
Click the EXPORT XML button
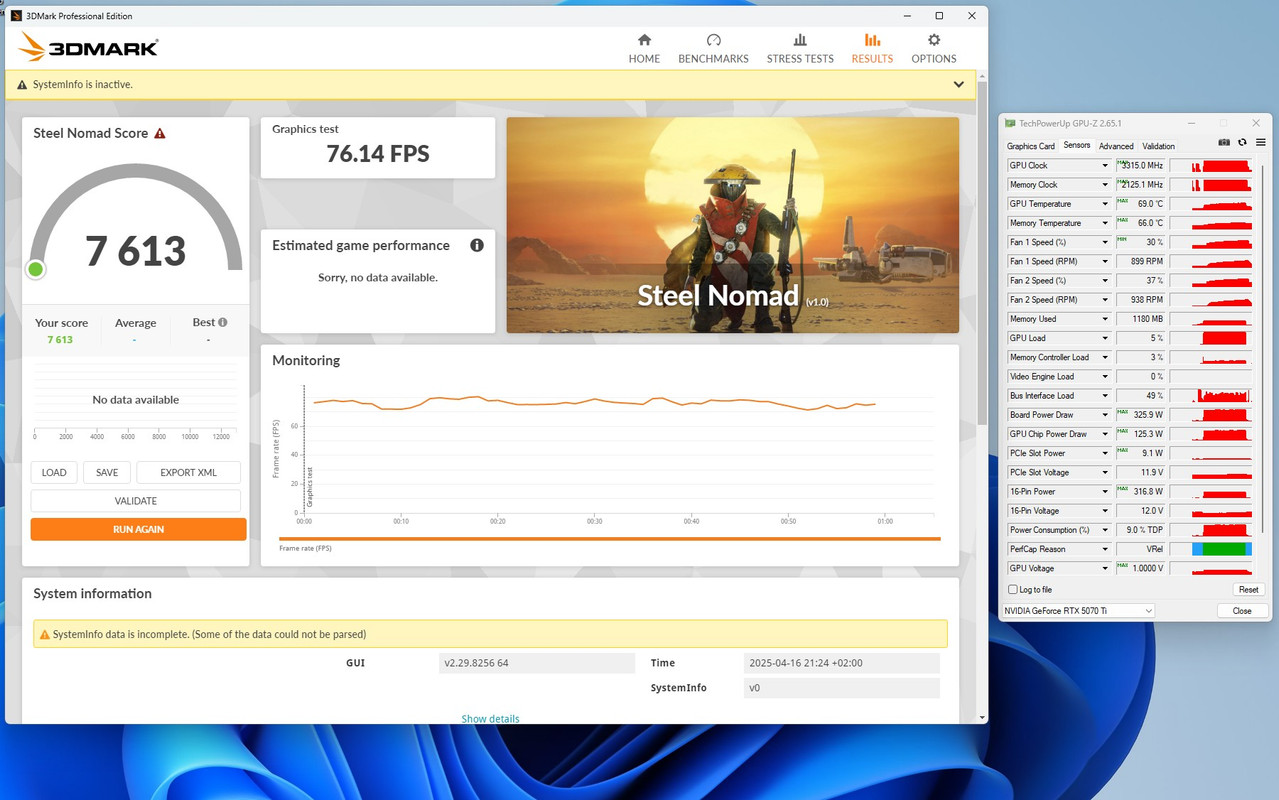click(x=189, y=473)
